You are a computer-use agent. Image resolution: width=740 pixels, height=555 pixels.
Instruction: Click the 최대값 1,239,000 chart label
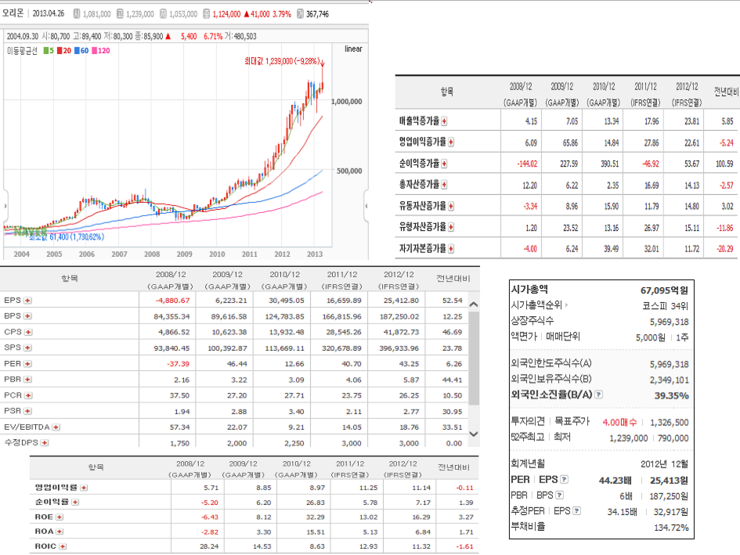[x=282, y=61]
